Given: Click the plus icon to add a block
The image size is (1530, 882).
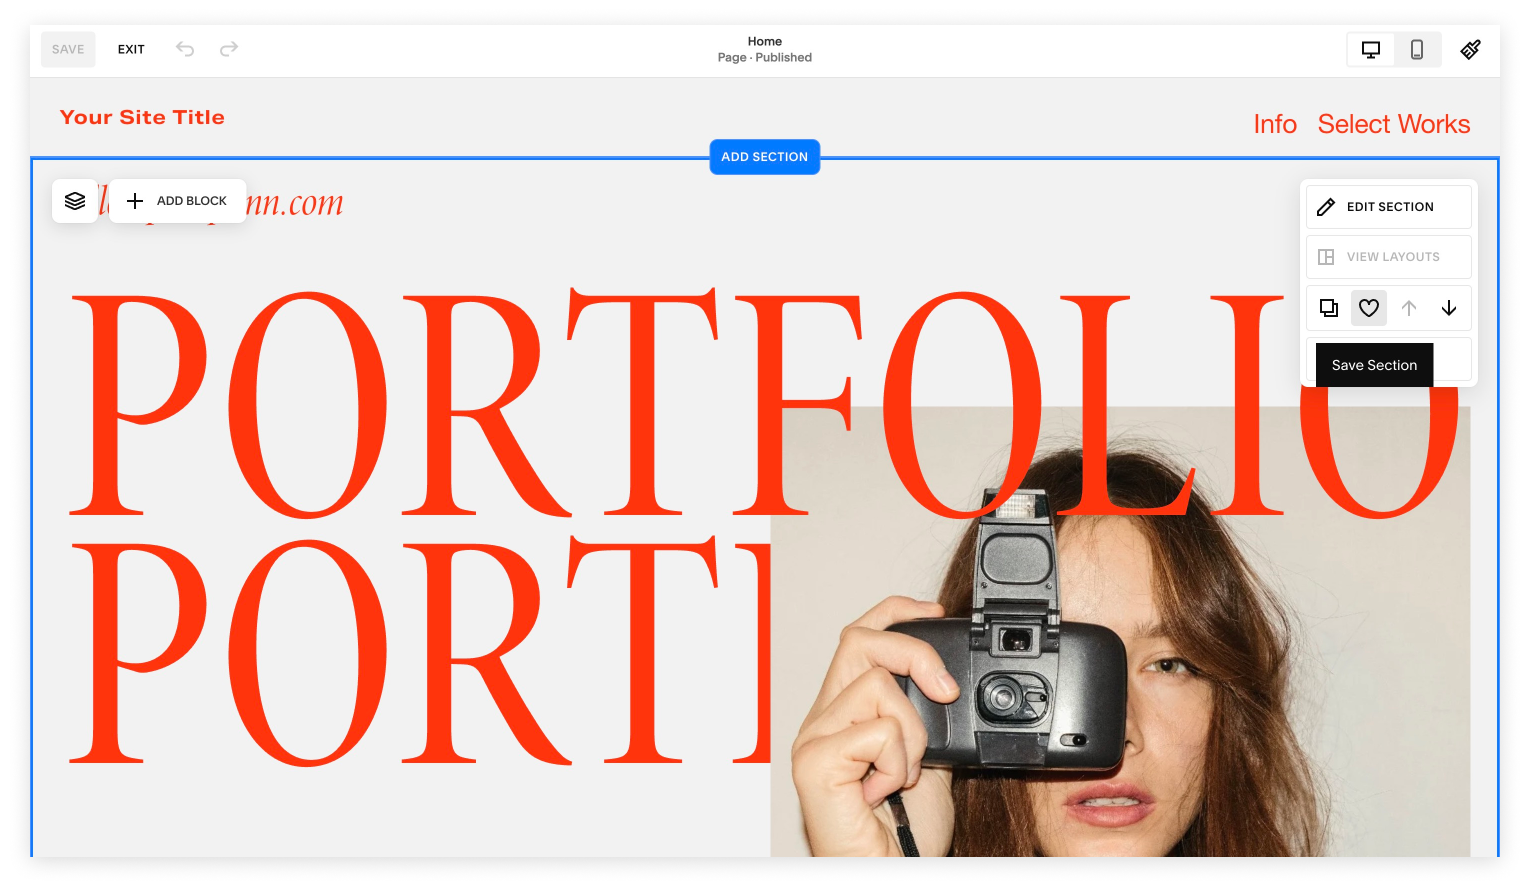Looking at the screenshot, I should (135, 201).
